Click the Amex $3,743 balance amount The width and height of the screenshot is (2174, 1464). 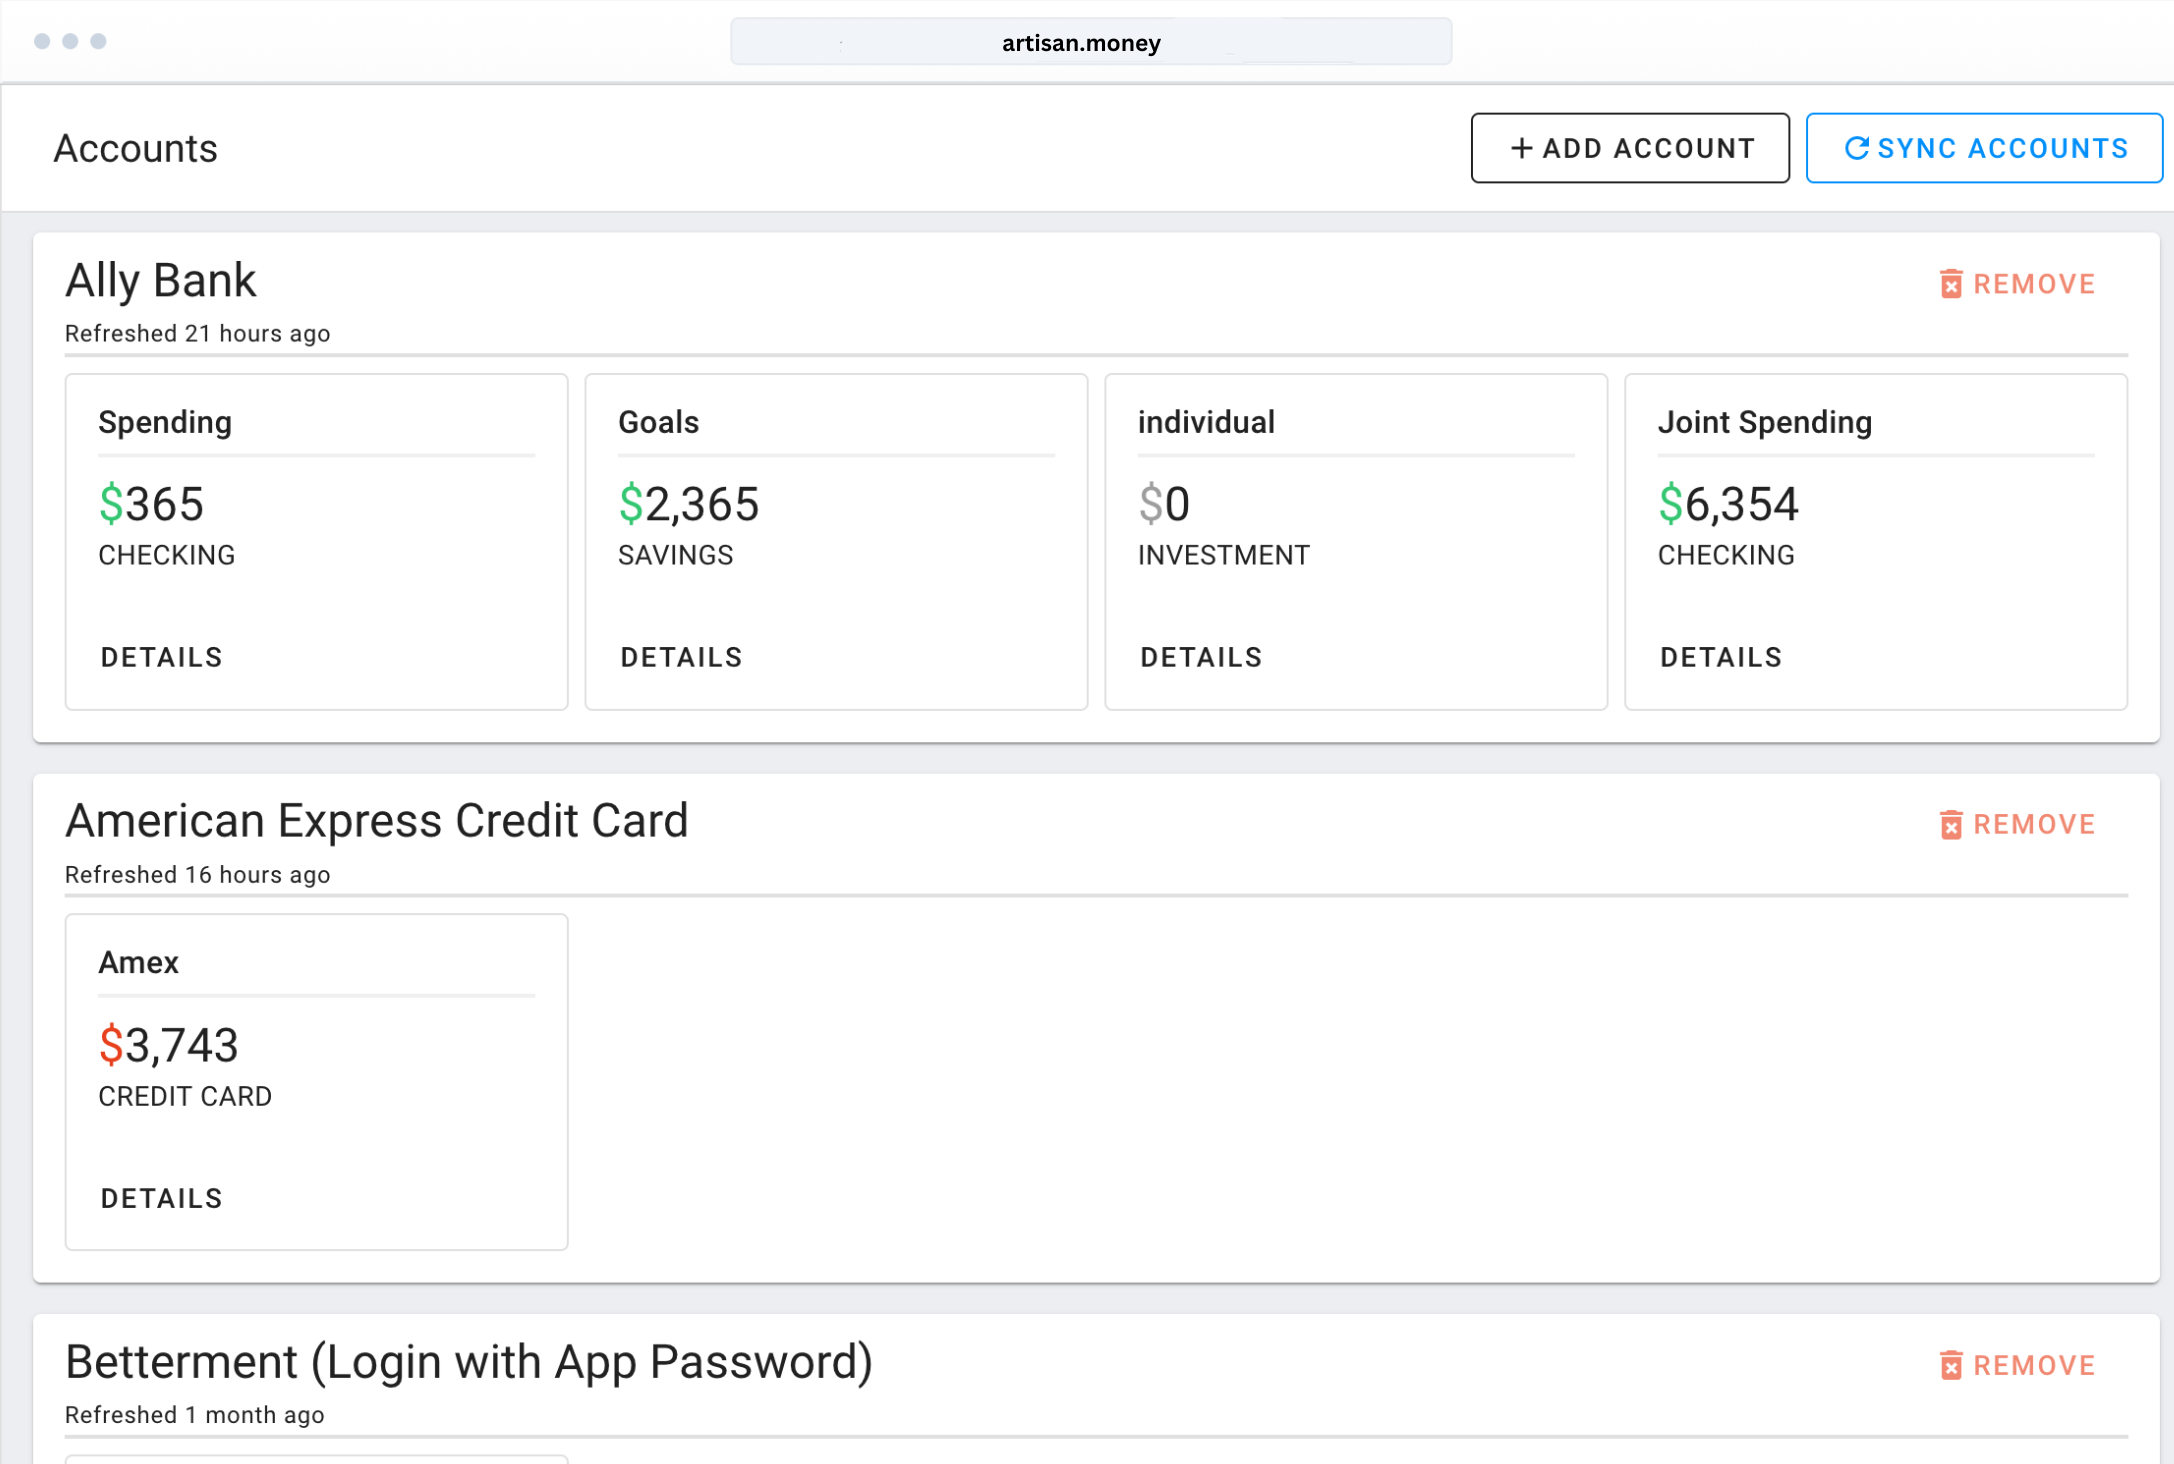pyautogui.click(x=169, y=1045)
